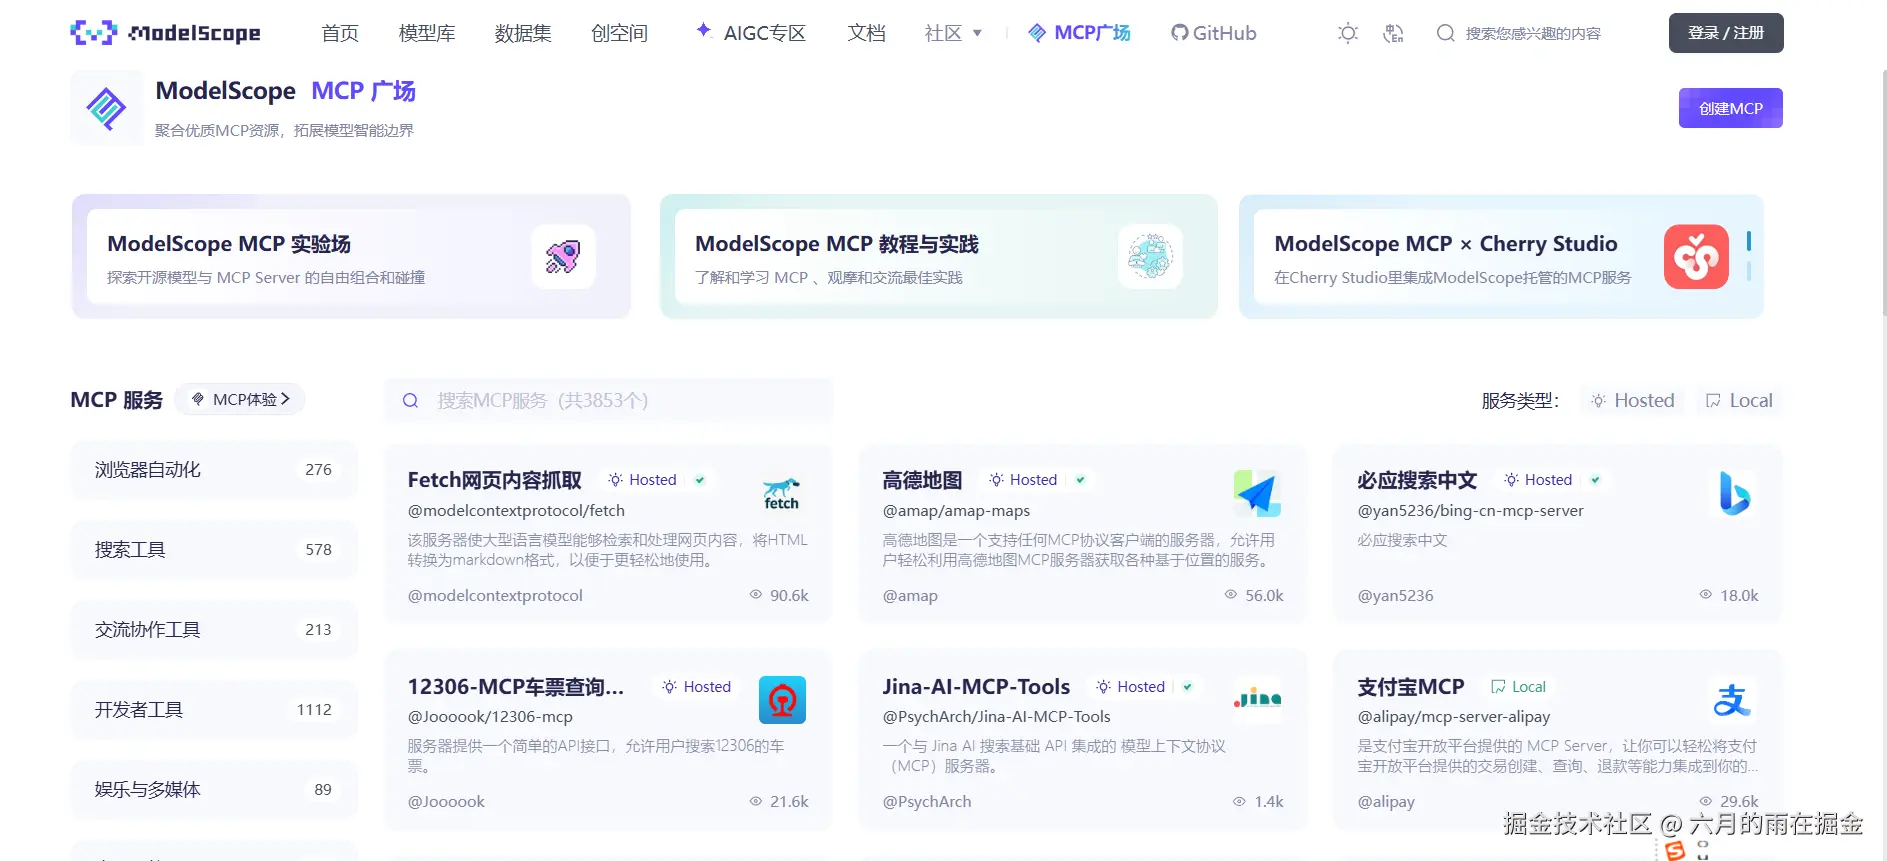
Task: Open AIGC专区 in the navigation
Action: click(765, 33)
